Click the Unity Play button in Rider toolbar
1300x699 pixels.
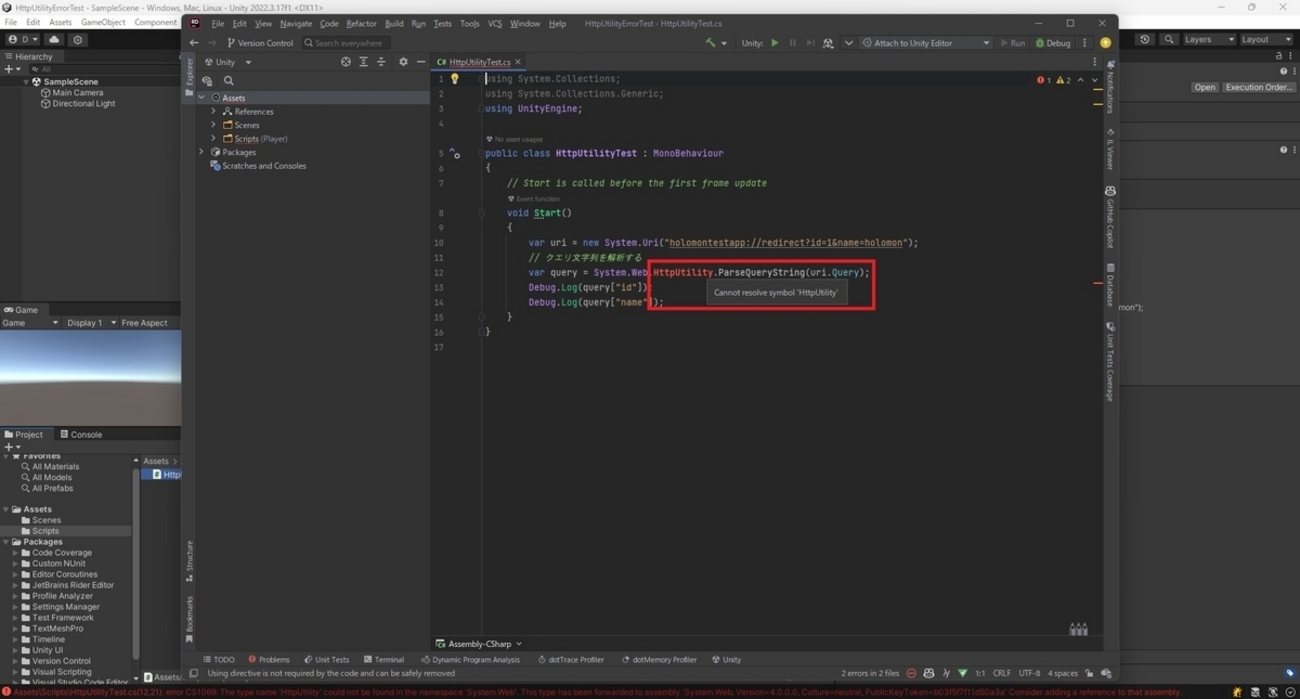(x=774, y=43)
